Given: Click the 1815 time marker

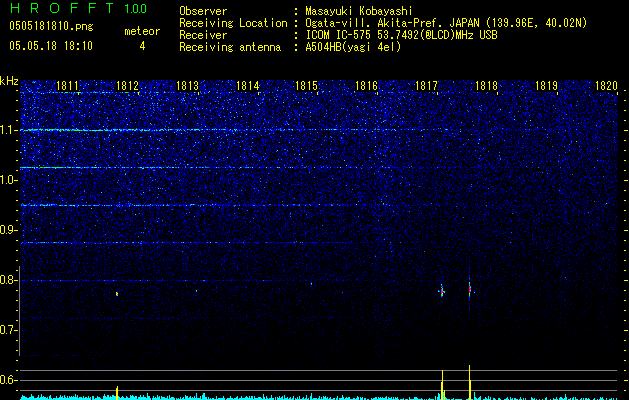Looking at the screenshot, I should click(x=306, y=86).
